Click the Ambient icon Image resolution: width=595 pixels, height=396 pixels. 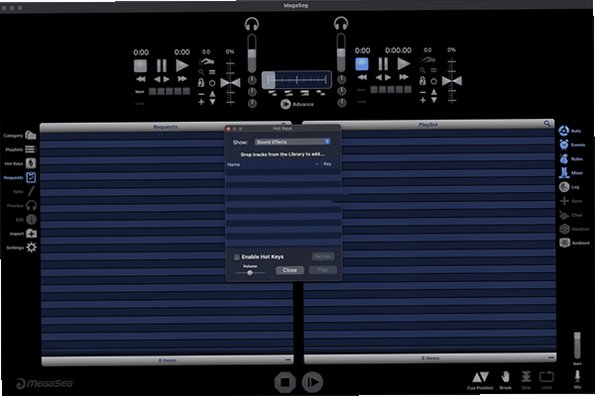(x=565, y=243)
